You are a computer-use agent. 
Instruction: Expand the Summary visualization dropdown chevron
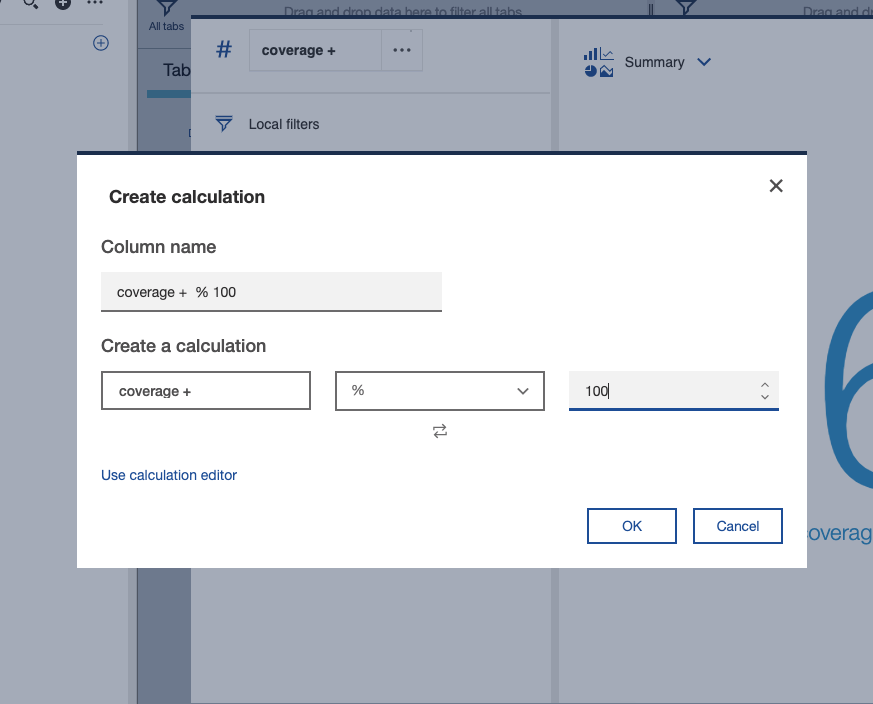704,62
